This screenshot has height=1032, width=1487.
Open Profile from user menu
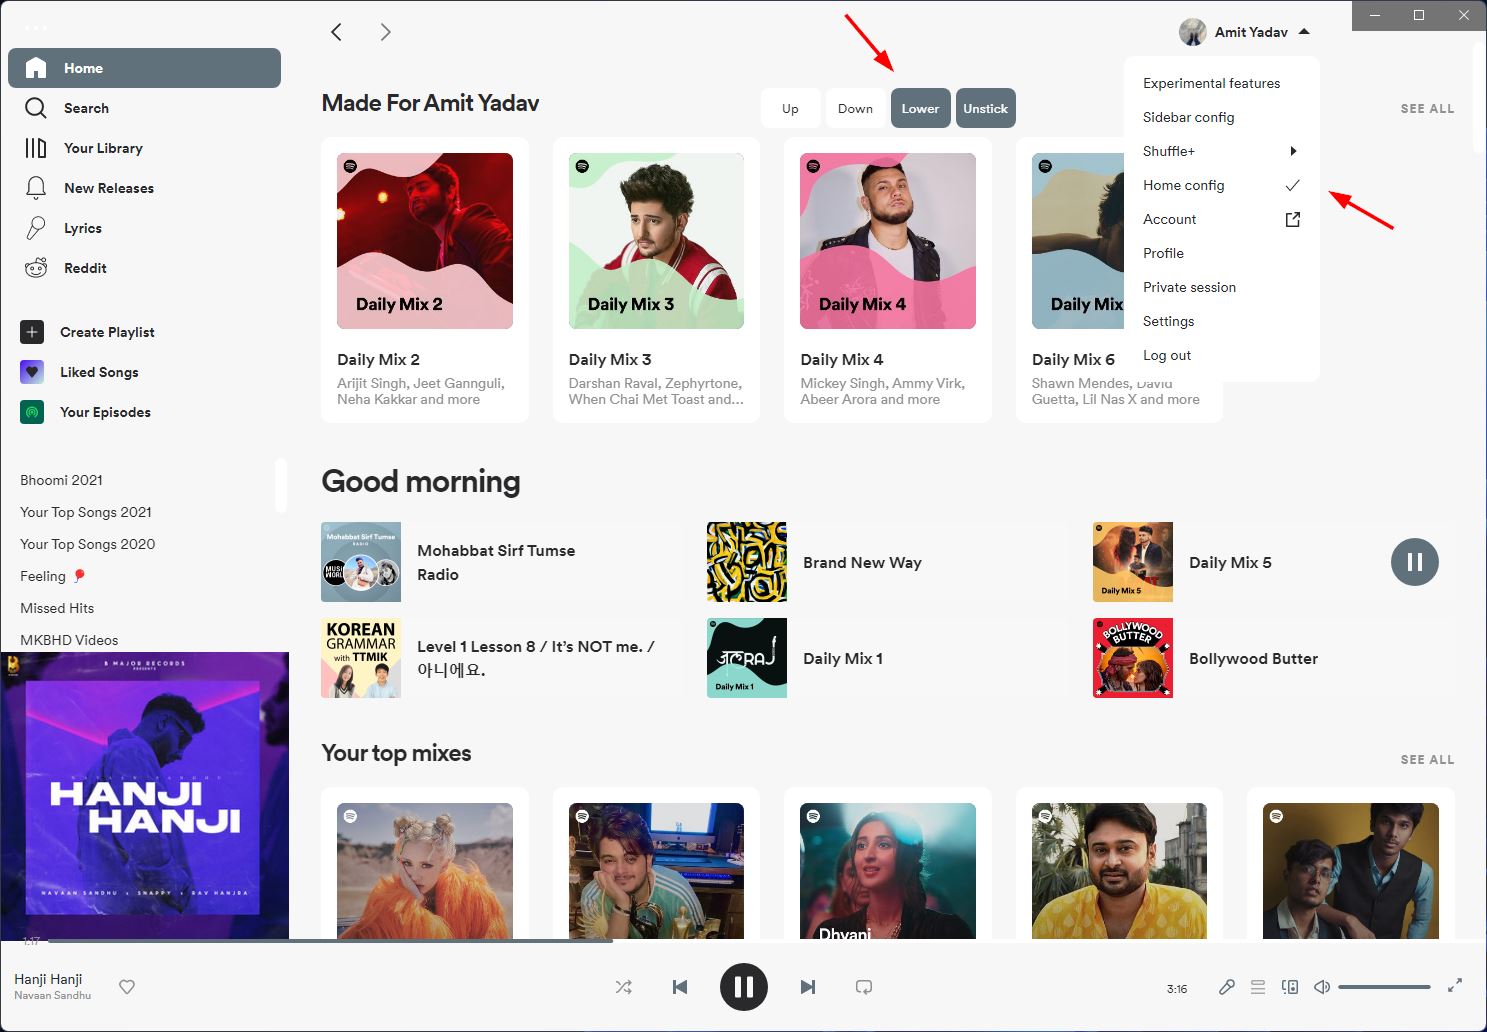coord(1222,253)
